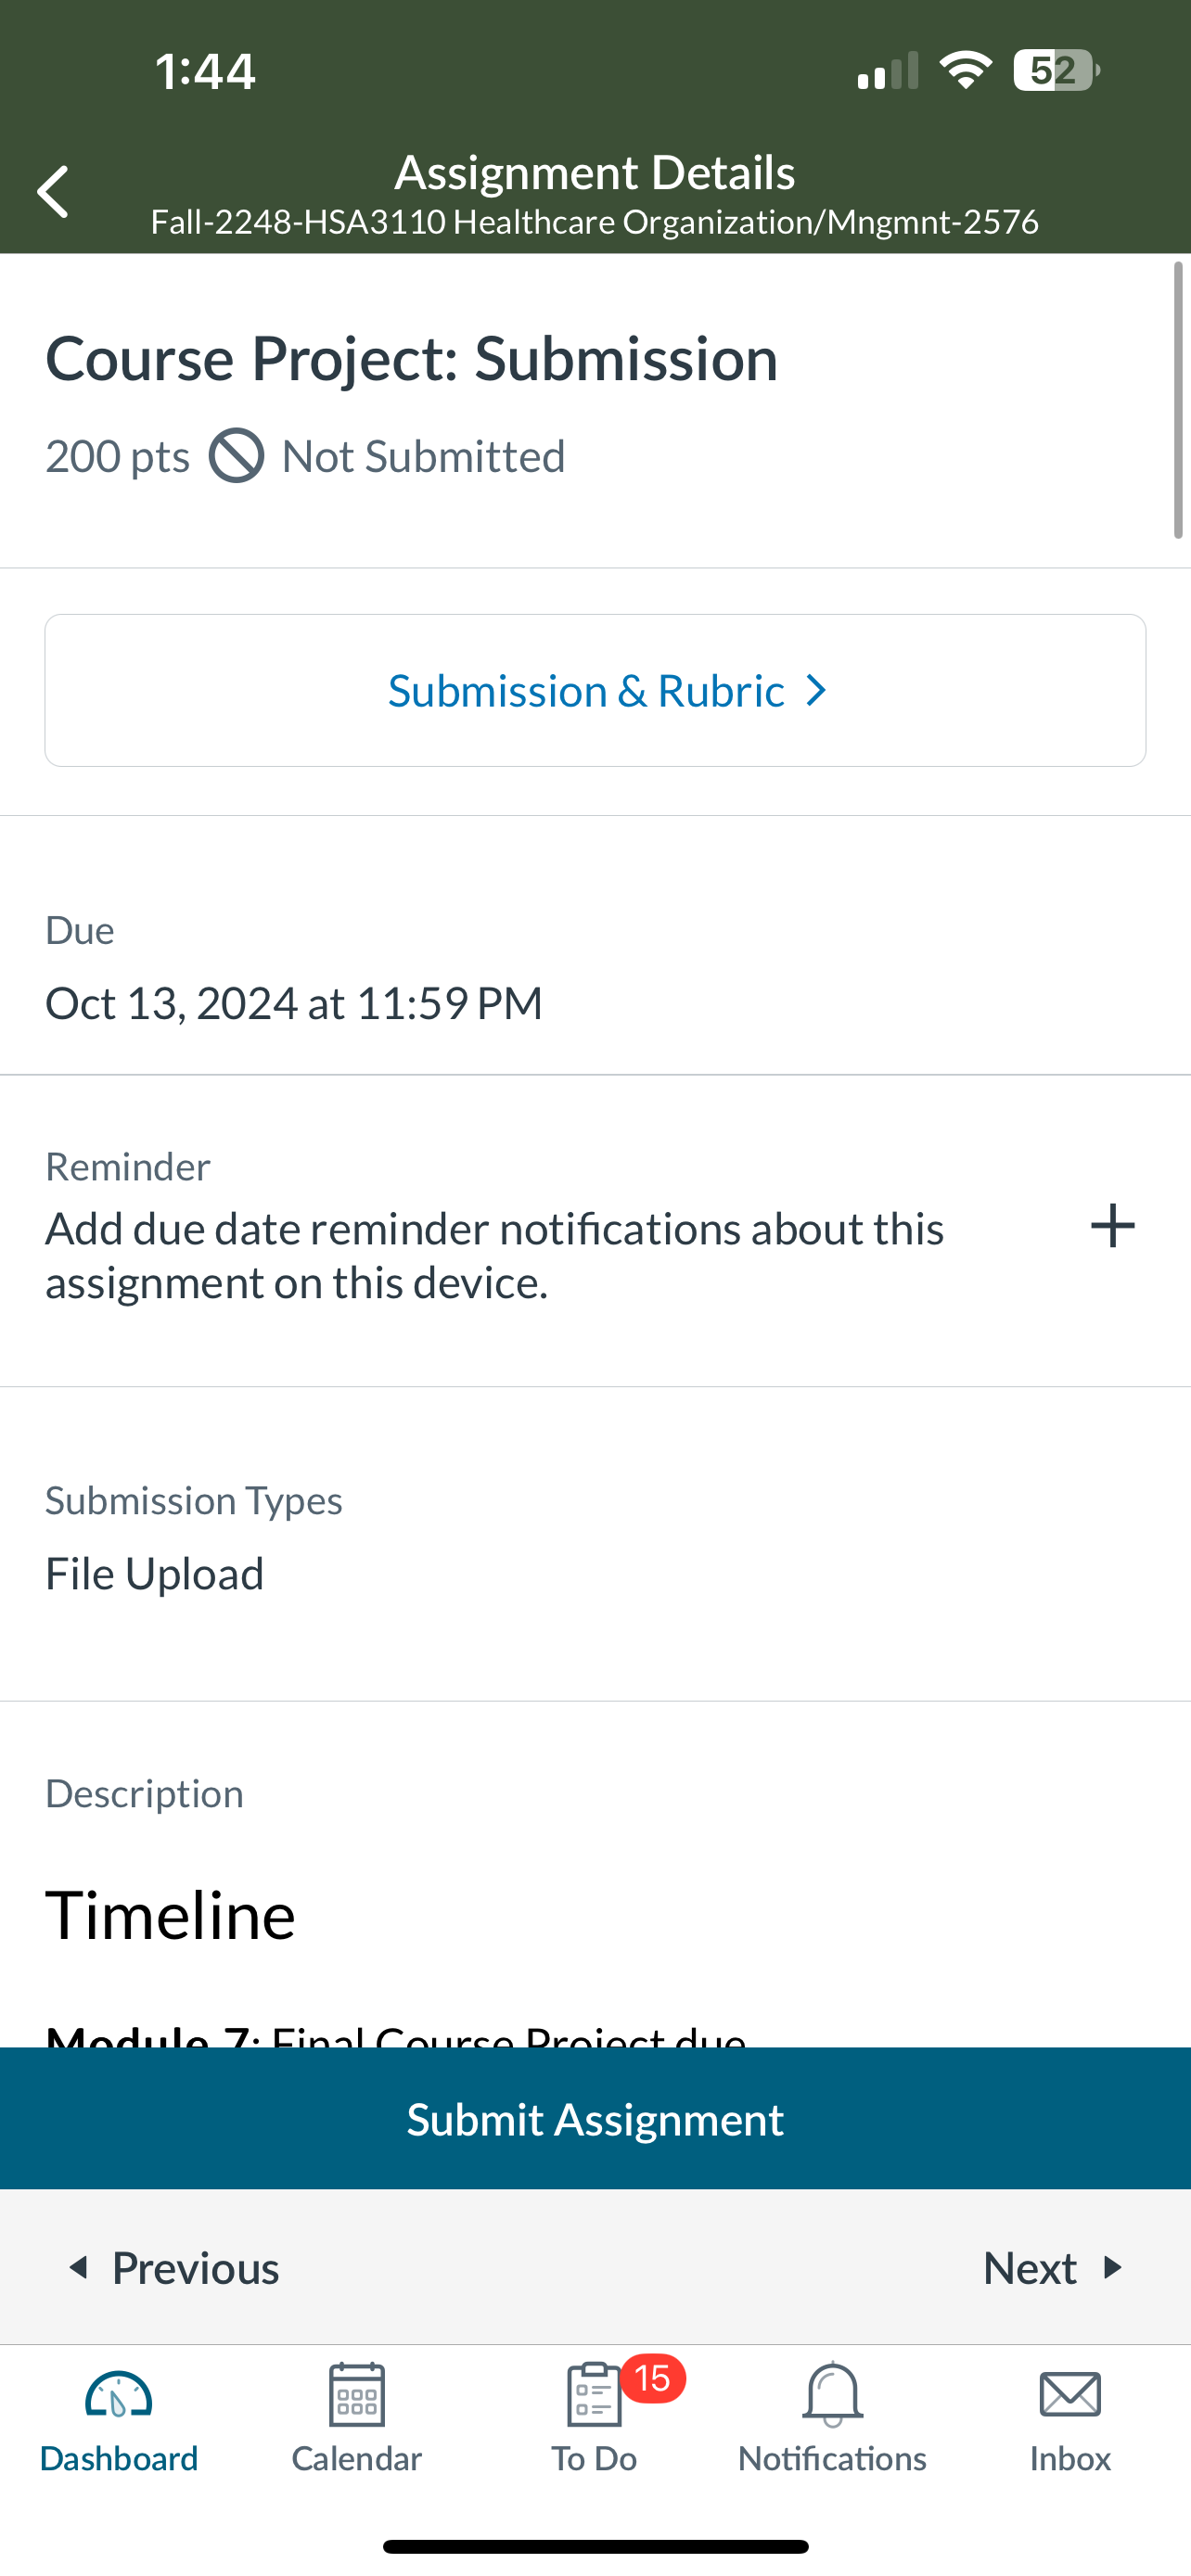Open the Submission & Rubric link
This screenshot has height=2576, width=1191.
(595, 691)
